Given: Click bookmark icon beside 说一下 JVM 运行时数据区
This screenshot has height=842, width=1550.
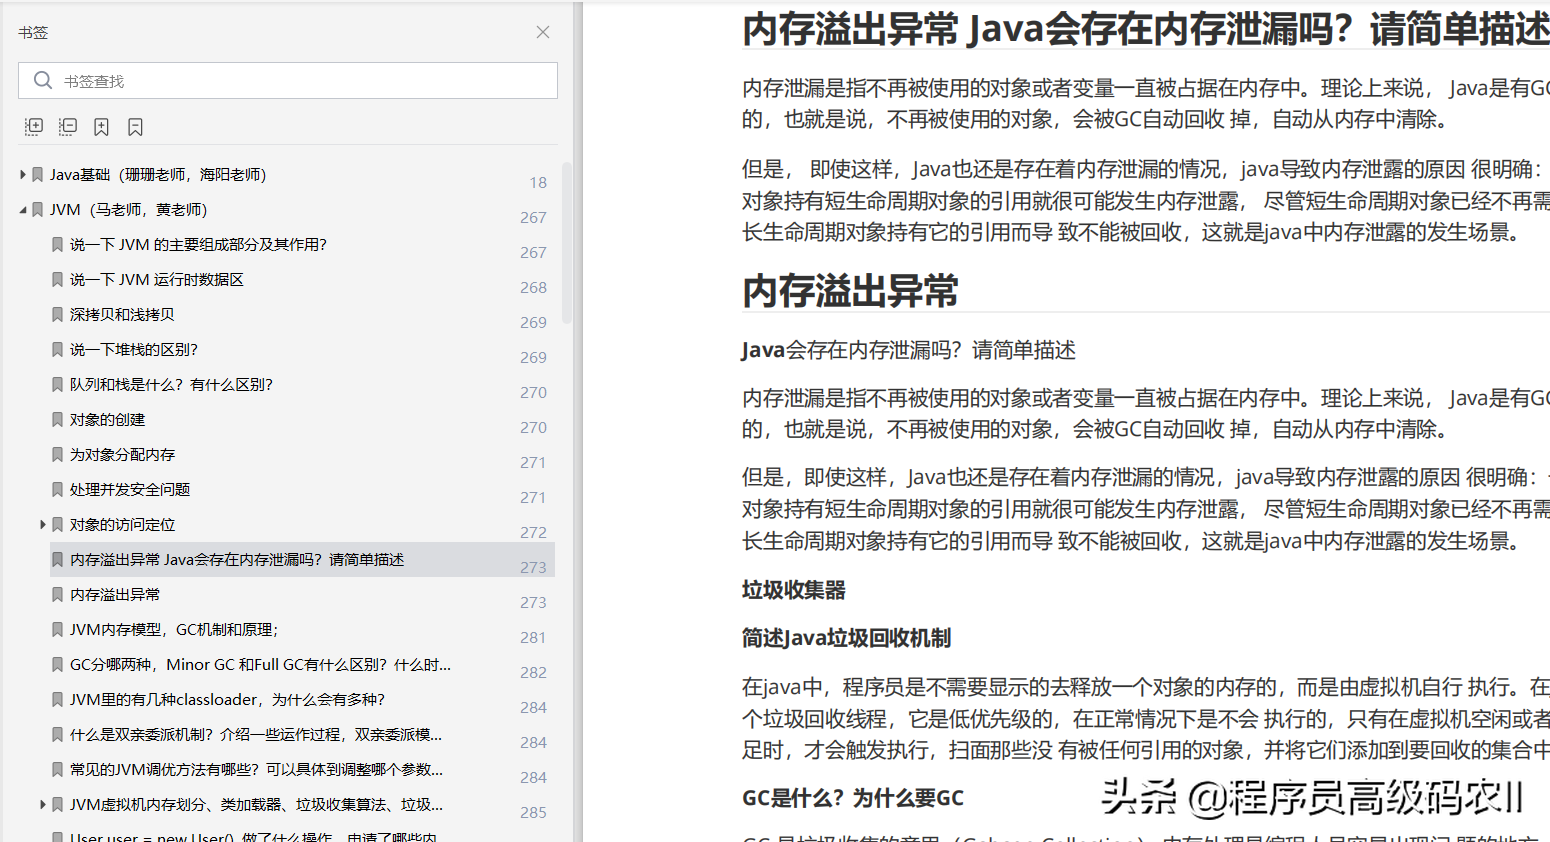Looking at the screenshot, I should [57, 279].
